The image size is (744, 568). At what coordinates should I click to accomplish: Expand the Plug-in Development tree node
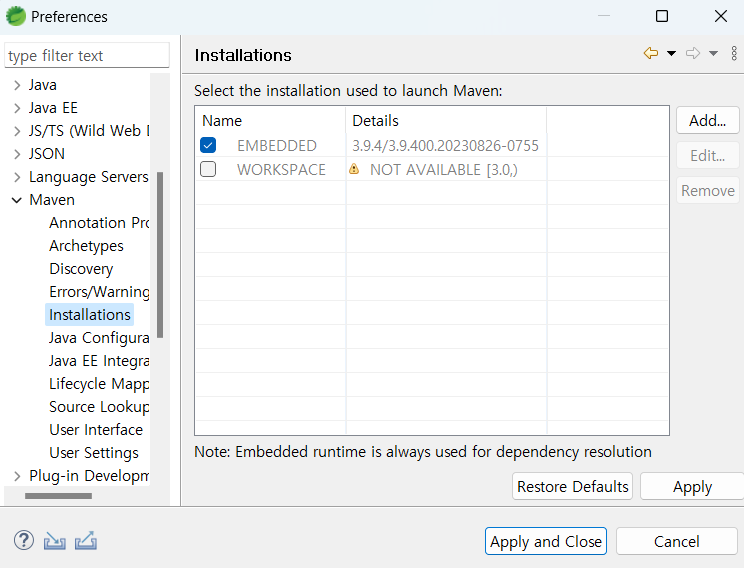click(x=17, y=476)
